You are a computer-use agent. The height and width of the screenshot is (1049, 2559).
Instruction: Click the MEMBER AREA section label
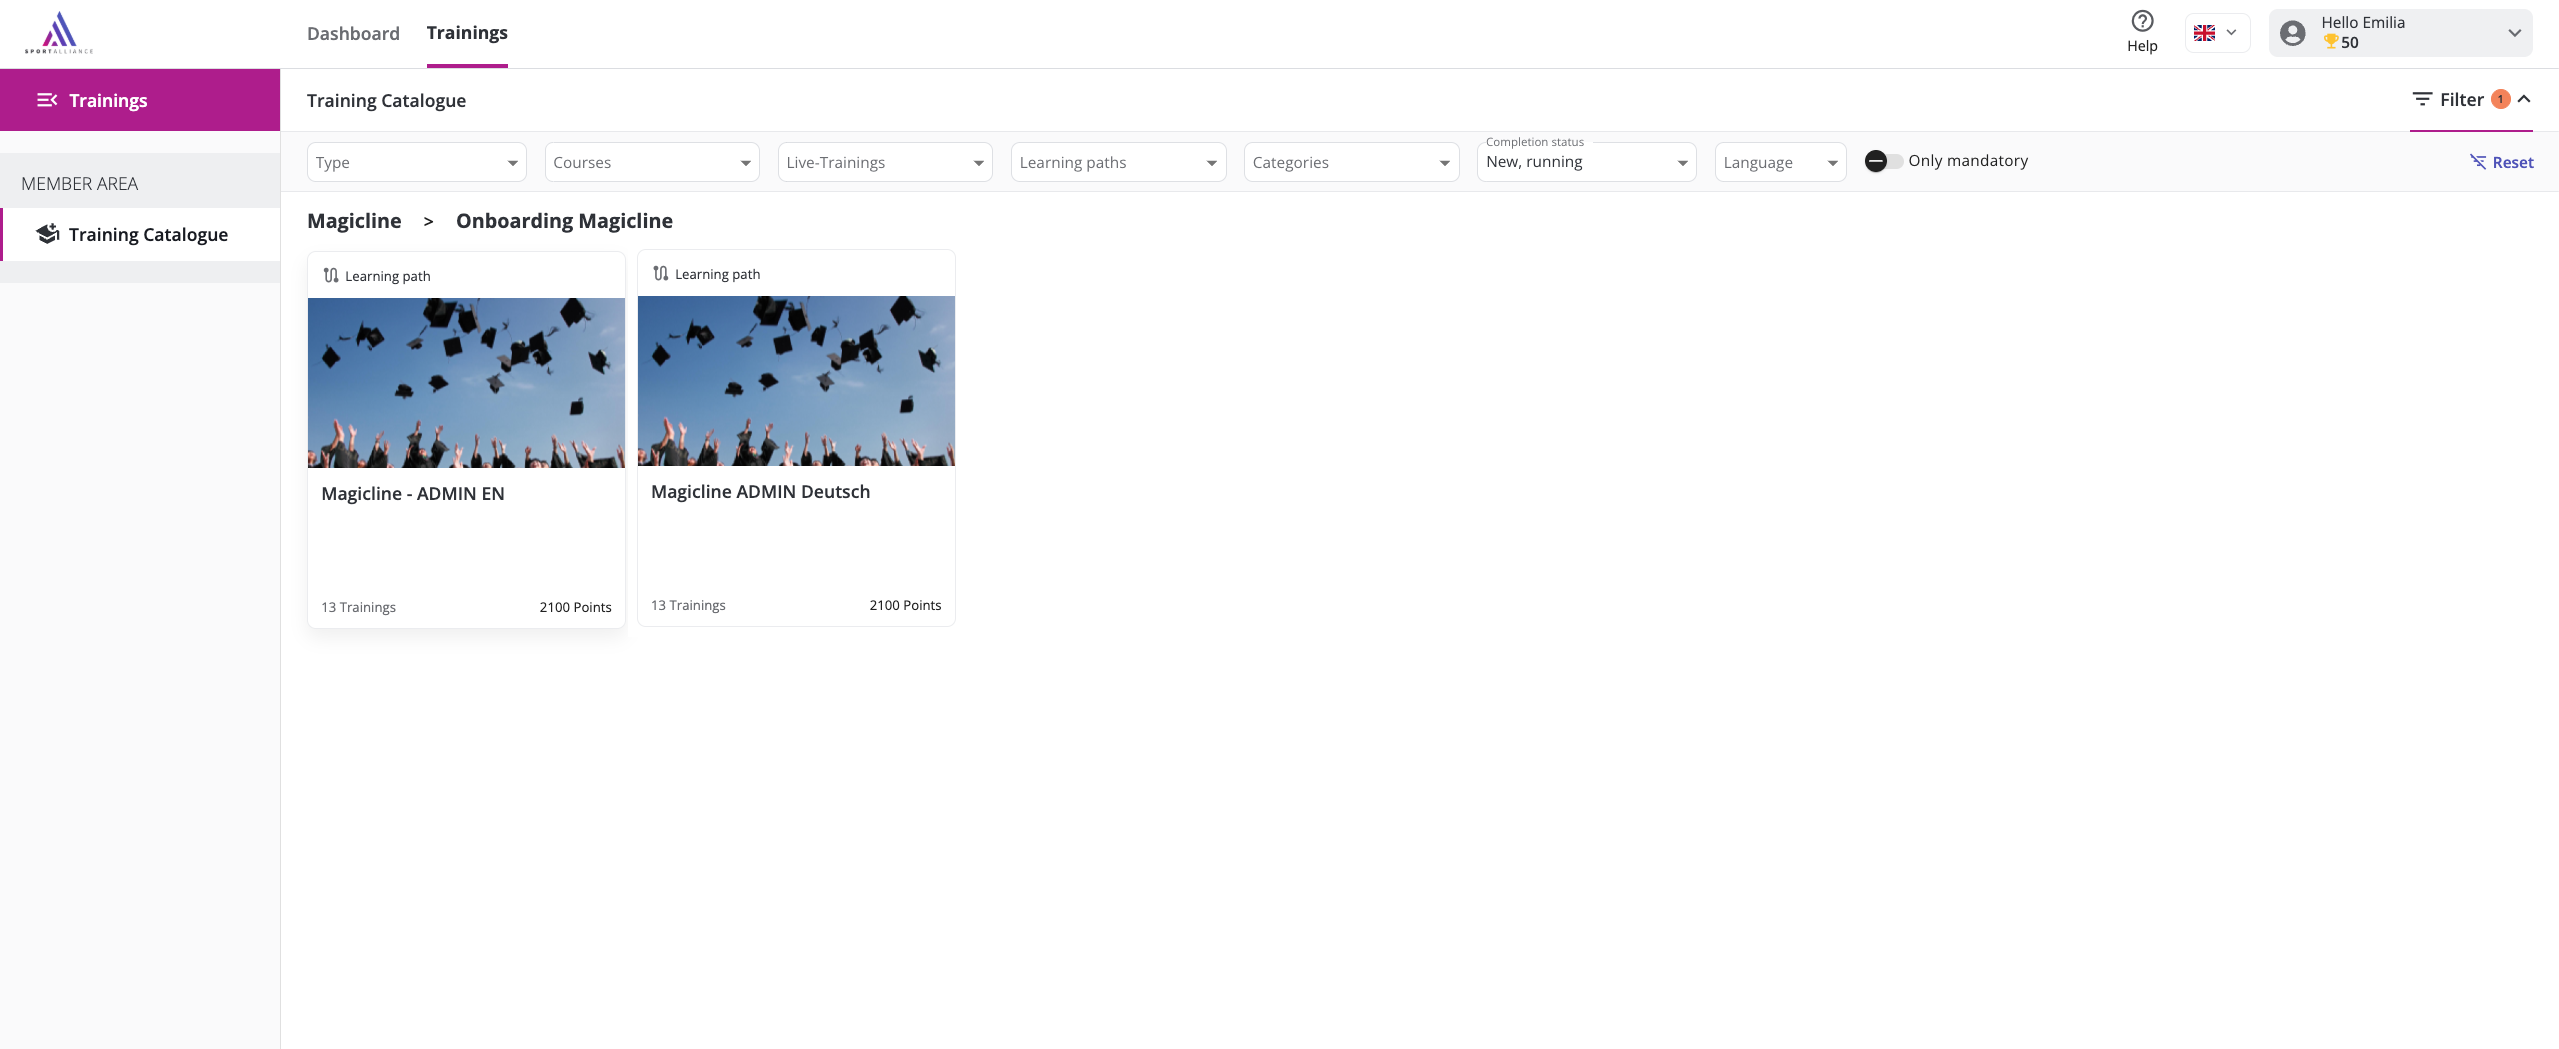[80, 184]
